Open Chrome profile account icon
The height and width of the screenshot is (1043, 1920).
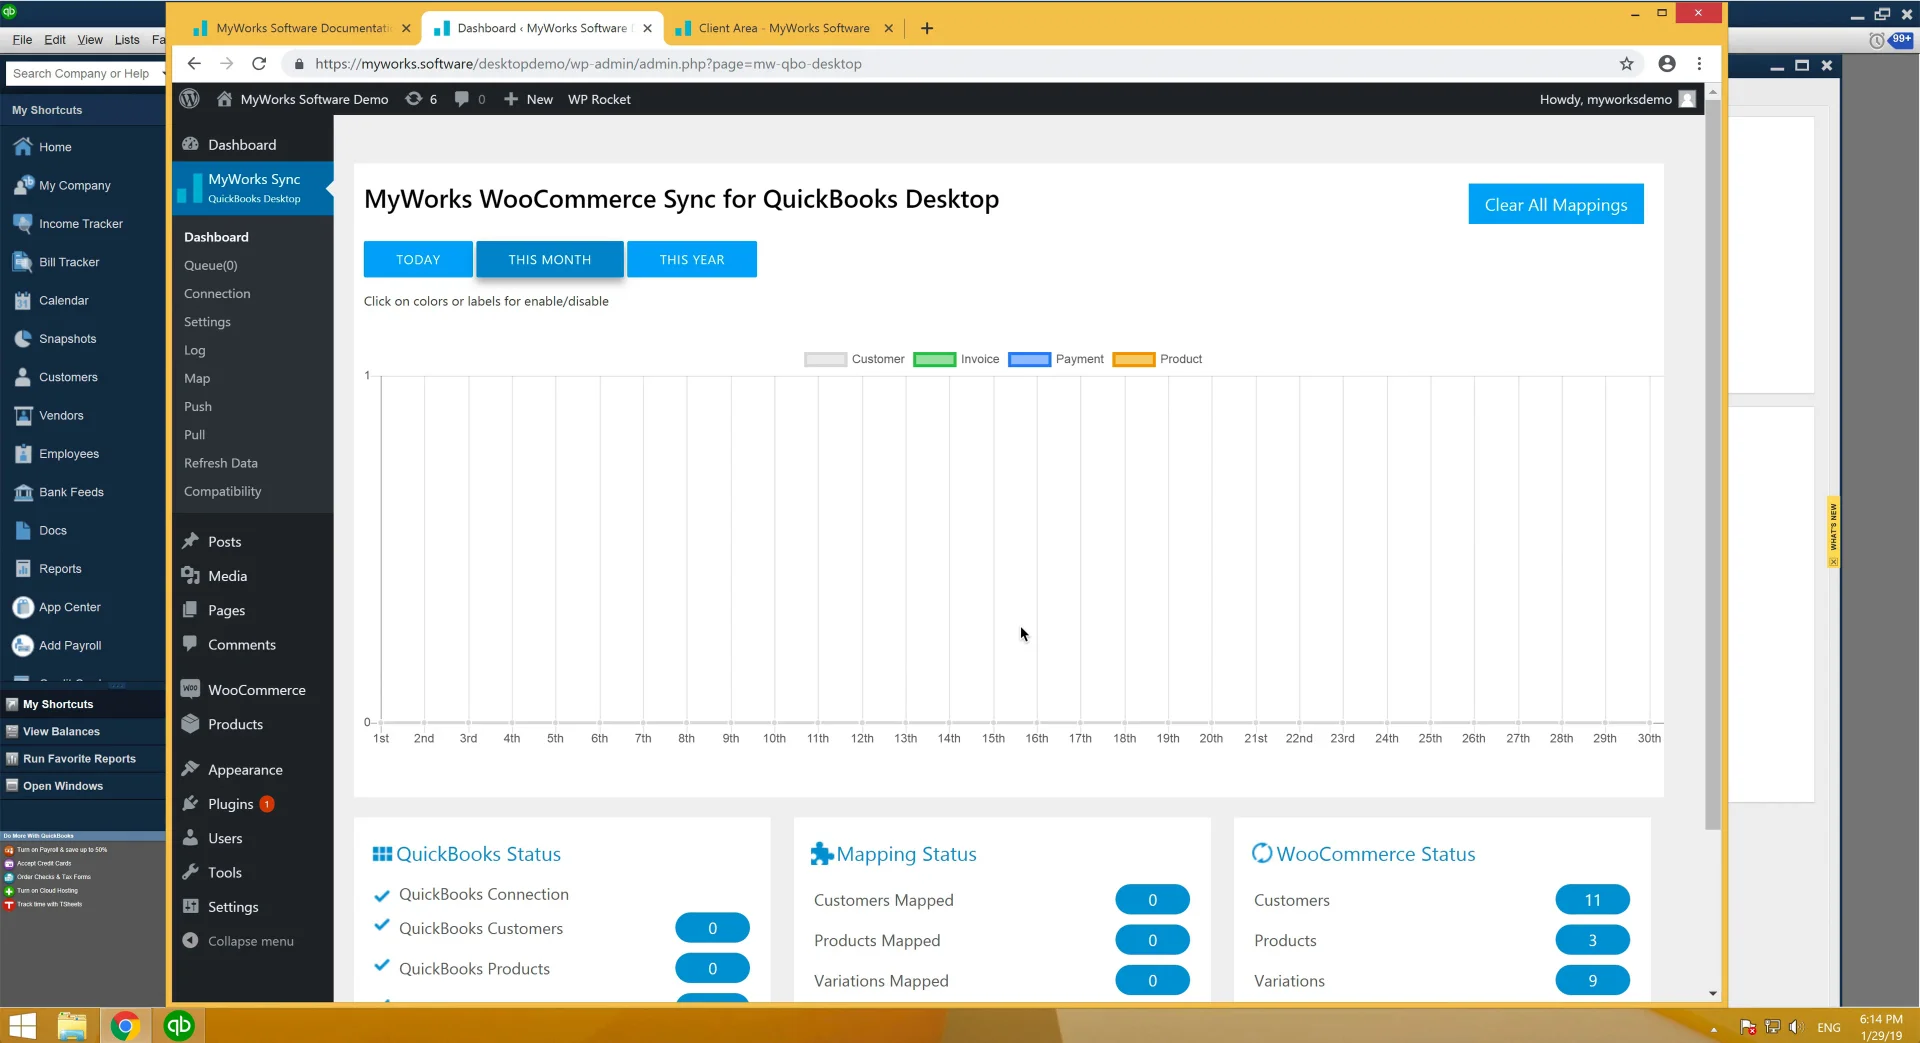pos(1666,63)
